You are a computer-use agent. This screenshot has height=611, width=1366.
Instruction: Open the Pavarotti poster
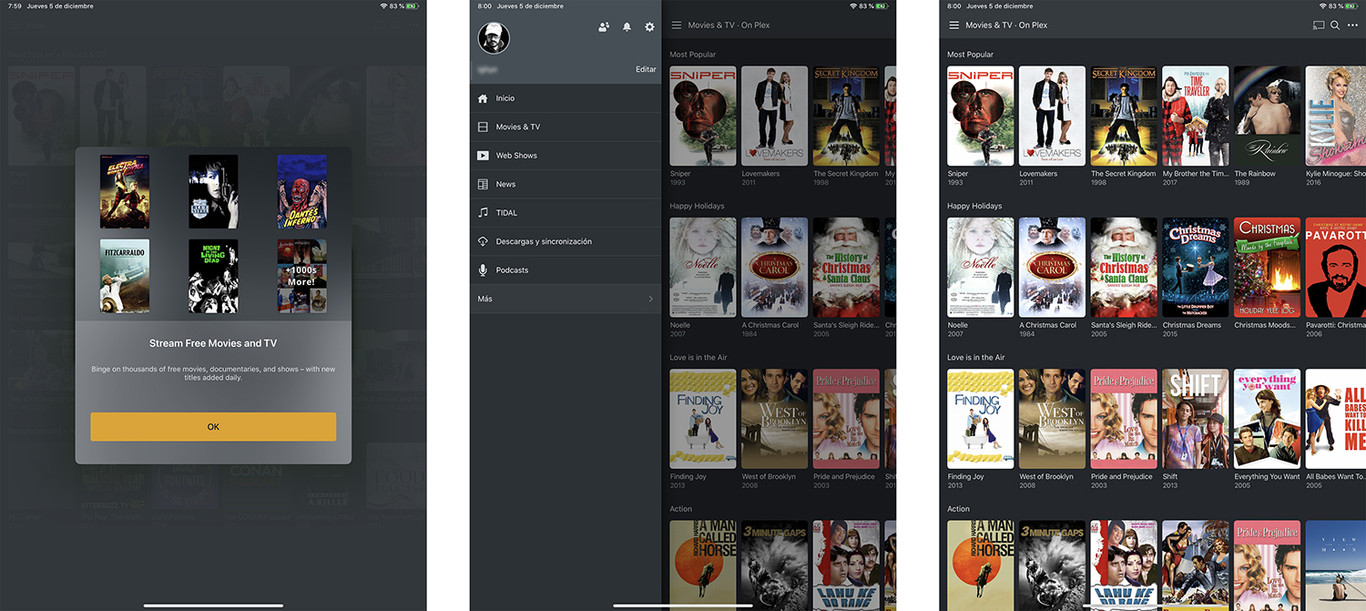1336,267
